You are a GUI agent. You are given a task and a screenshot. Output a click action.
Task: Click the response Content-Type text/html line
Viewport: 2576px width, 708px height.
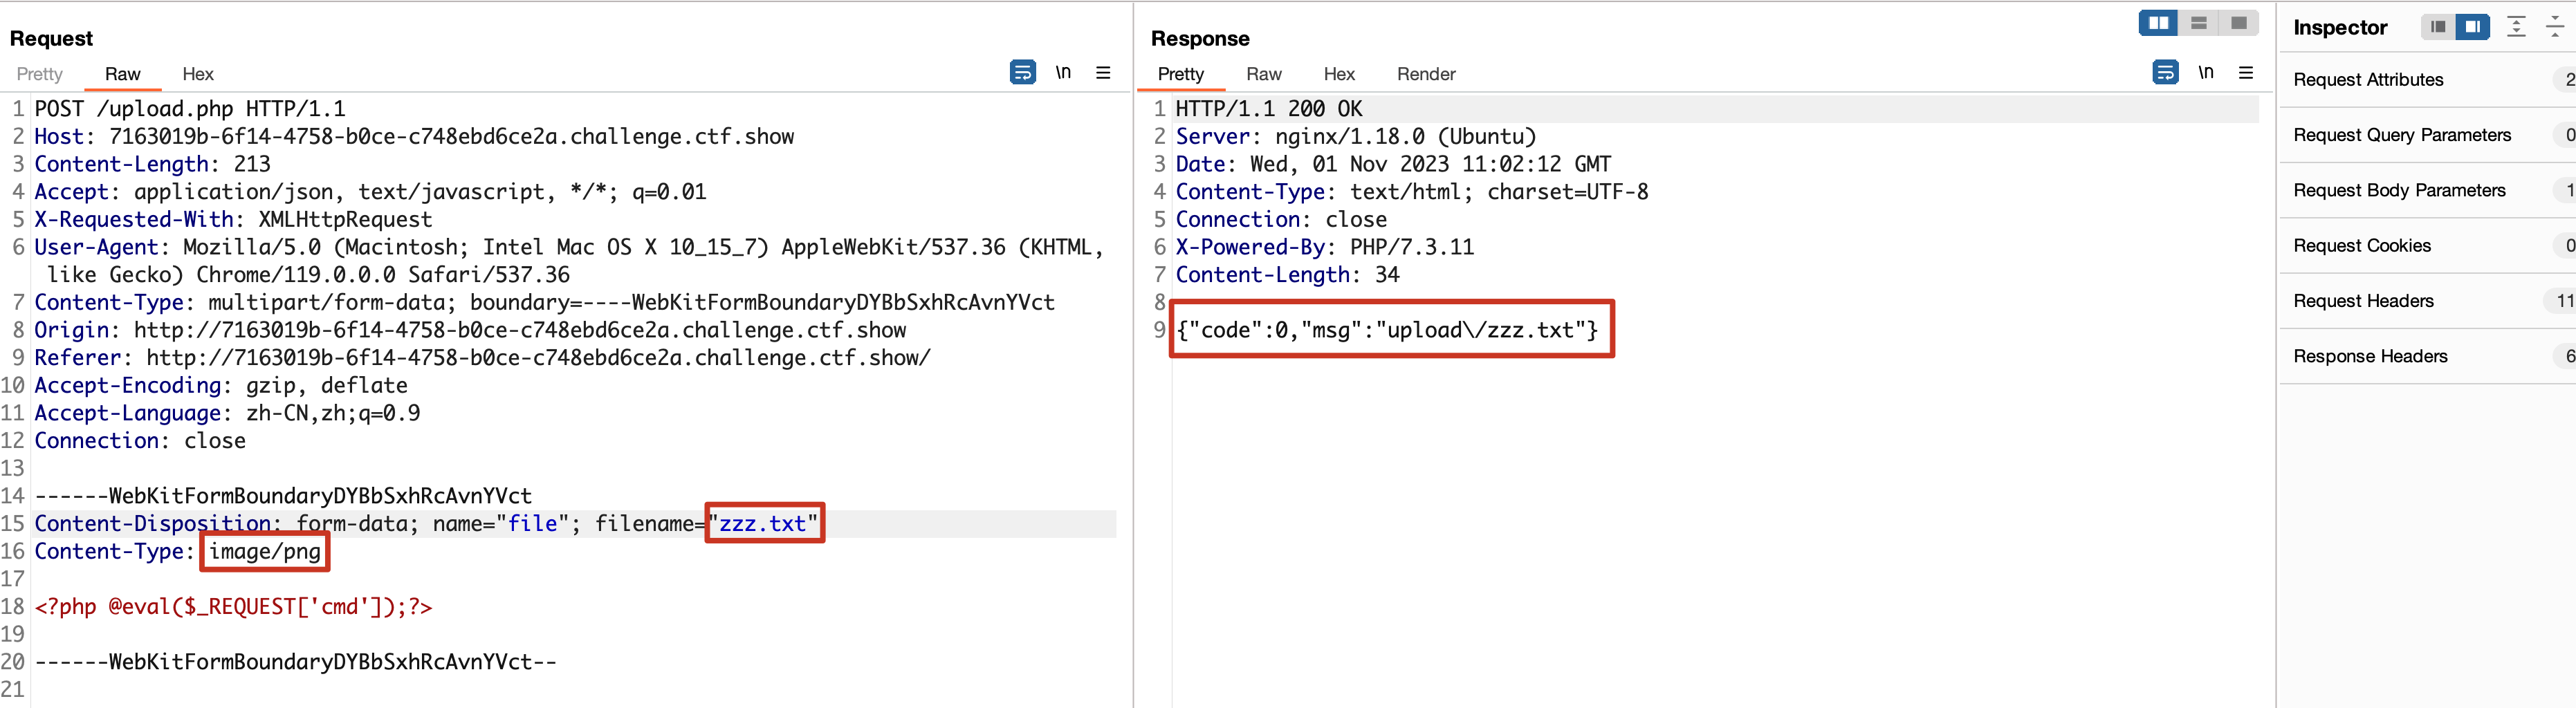pyautogui.click(x=1412, y=191)
